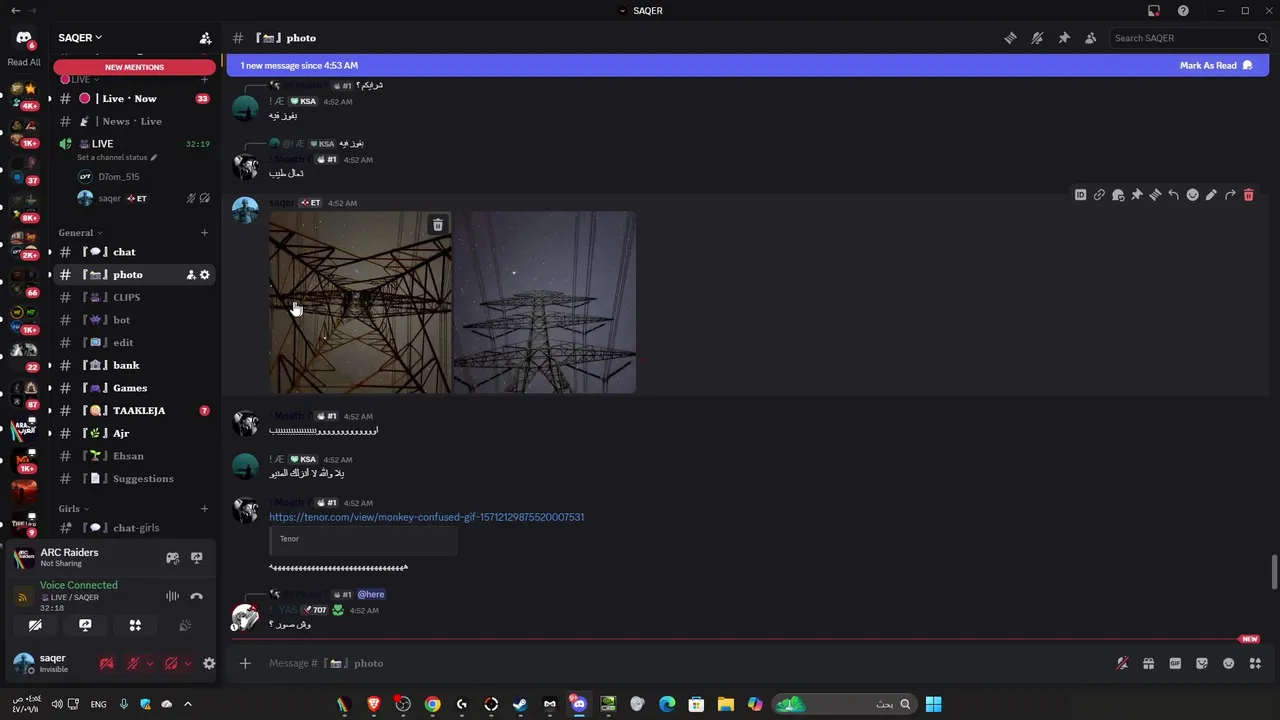Unmute microphone in user panel
Screen dimensions: 1280x720
click(132, 663)
